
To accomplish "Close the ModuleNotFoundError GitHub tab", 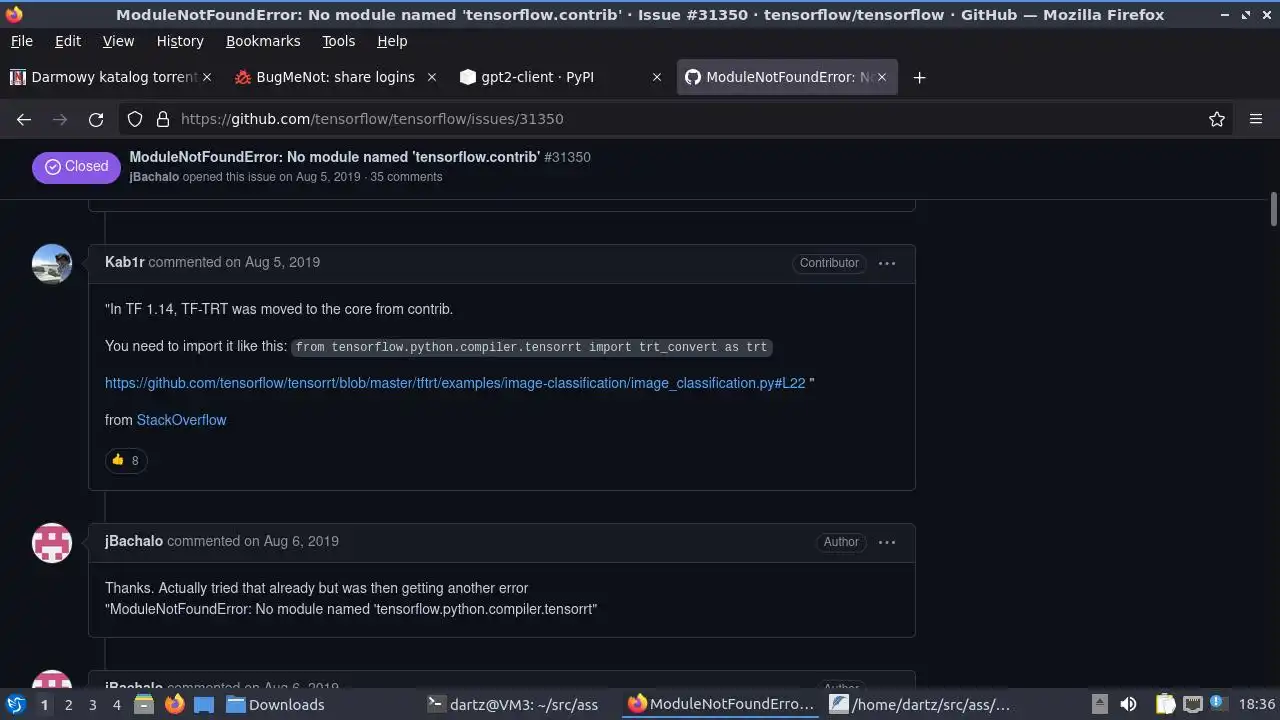I will tap(881, 77).
